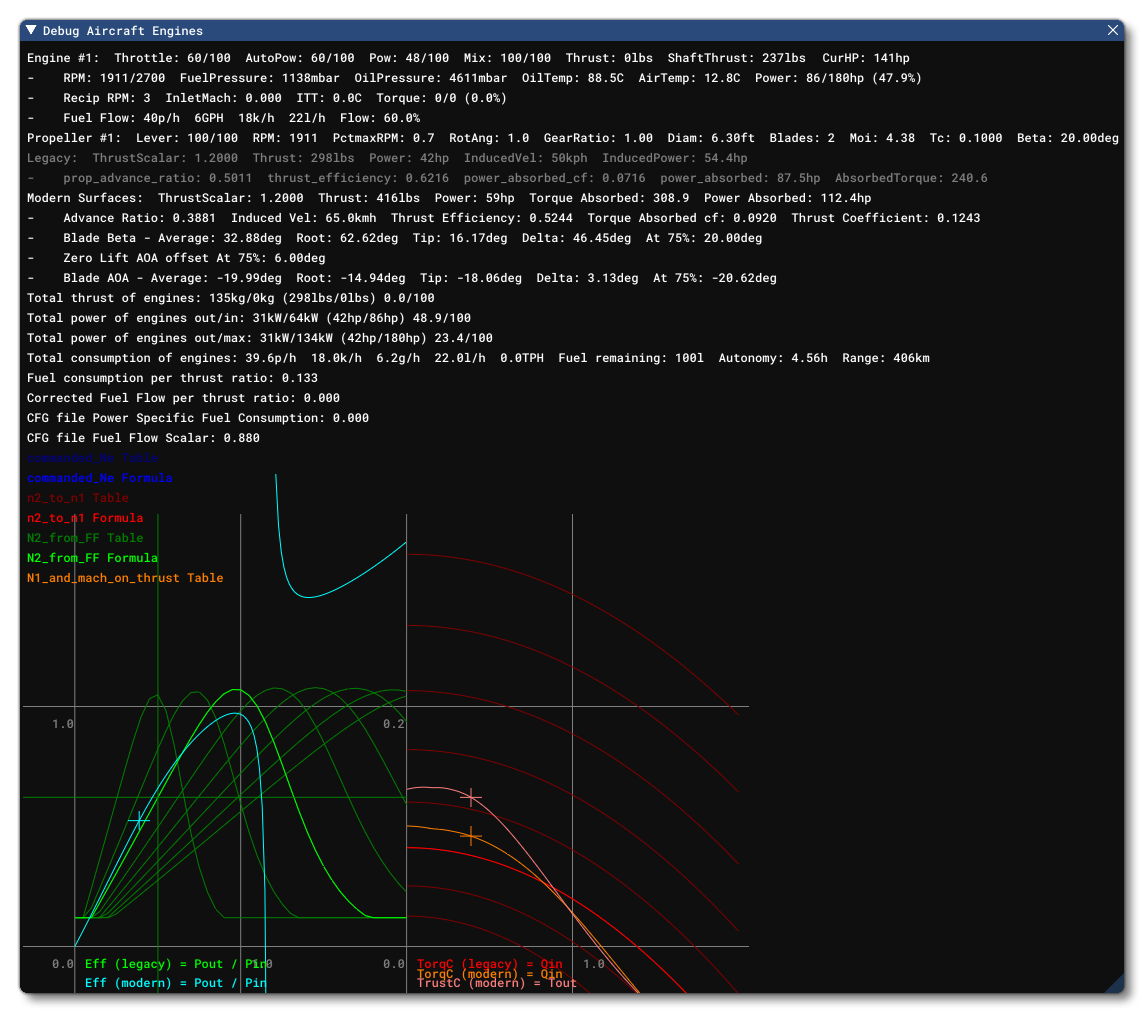Image resolution: width=1144 pixels, height=1013 pixels.
Task: Click the N1_and_mach_on_thrust Table legend label
Action: pyautogui.click(x=125, y=578)
